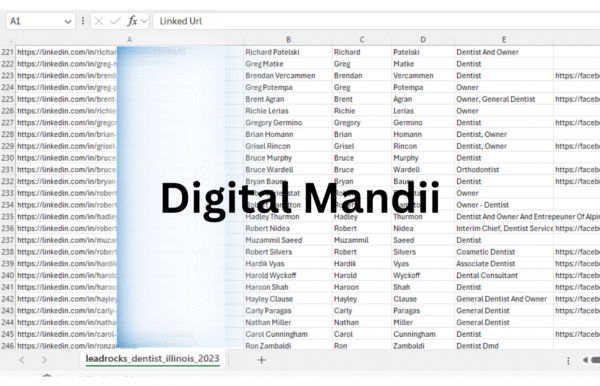Screen dimensions: 600x386
Task: Click cell Cosmetic Dentist
Action: tap(504, 252)
